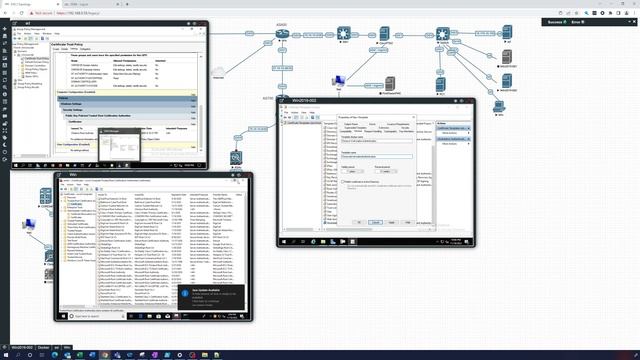640x360 pixels.
Task: Switch to Scope tab in Group Policy Management
Action: pos(56,49)
